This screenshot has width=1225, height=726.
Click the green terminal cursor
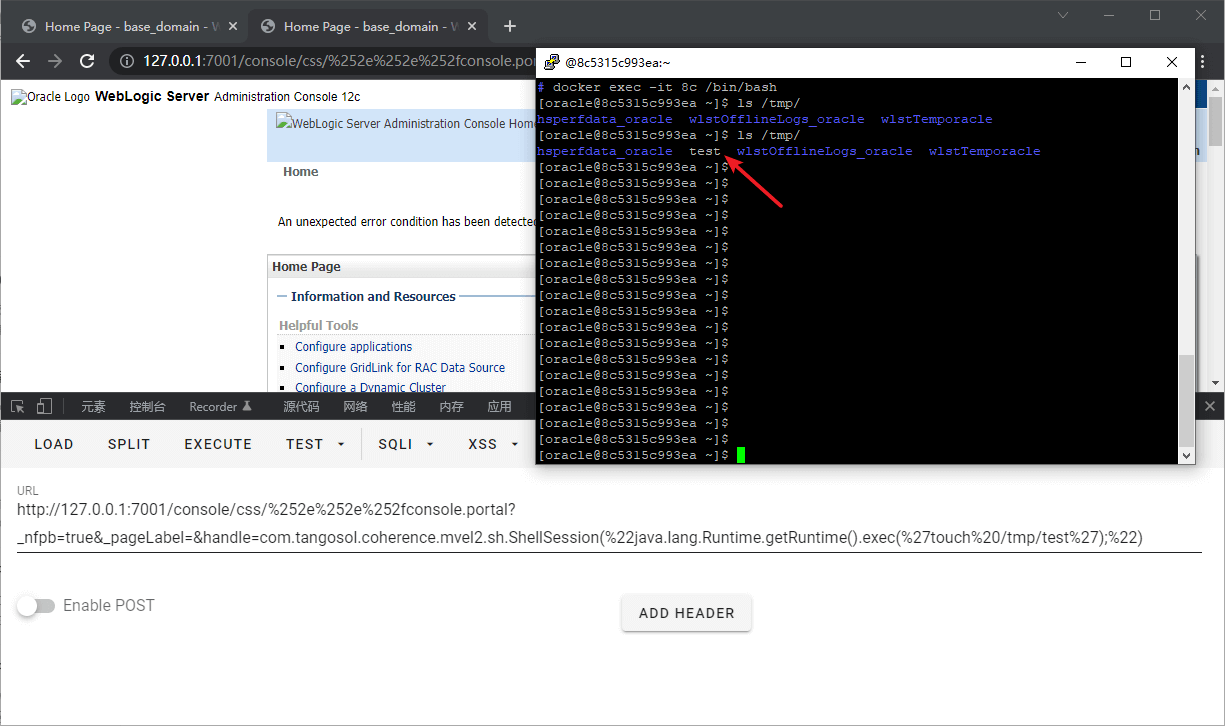point(741,455)
